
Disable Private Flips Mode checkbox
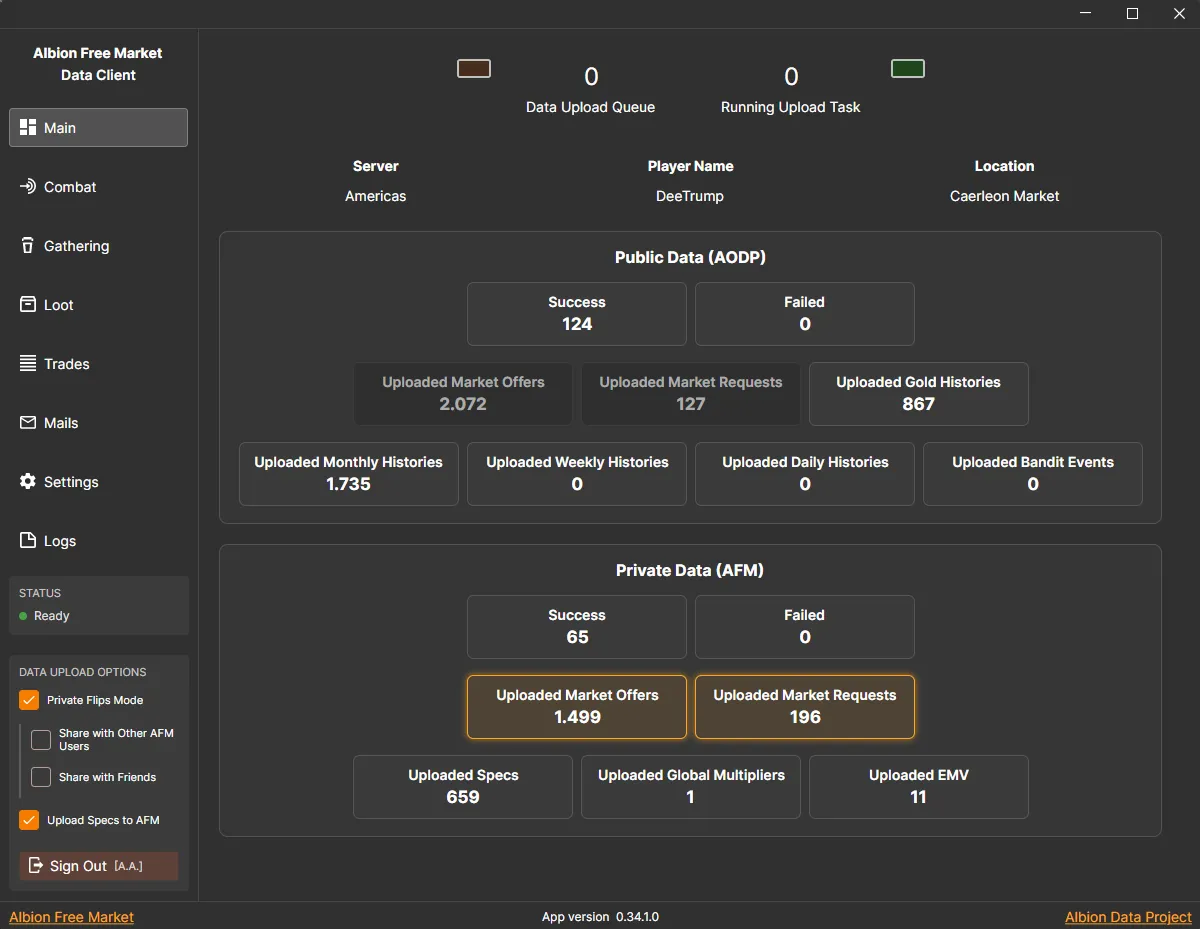pyautogui.click(x=29, y=700)
